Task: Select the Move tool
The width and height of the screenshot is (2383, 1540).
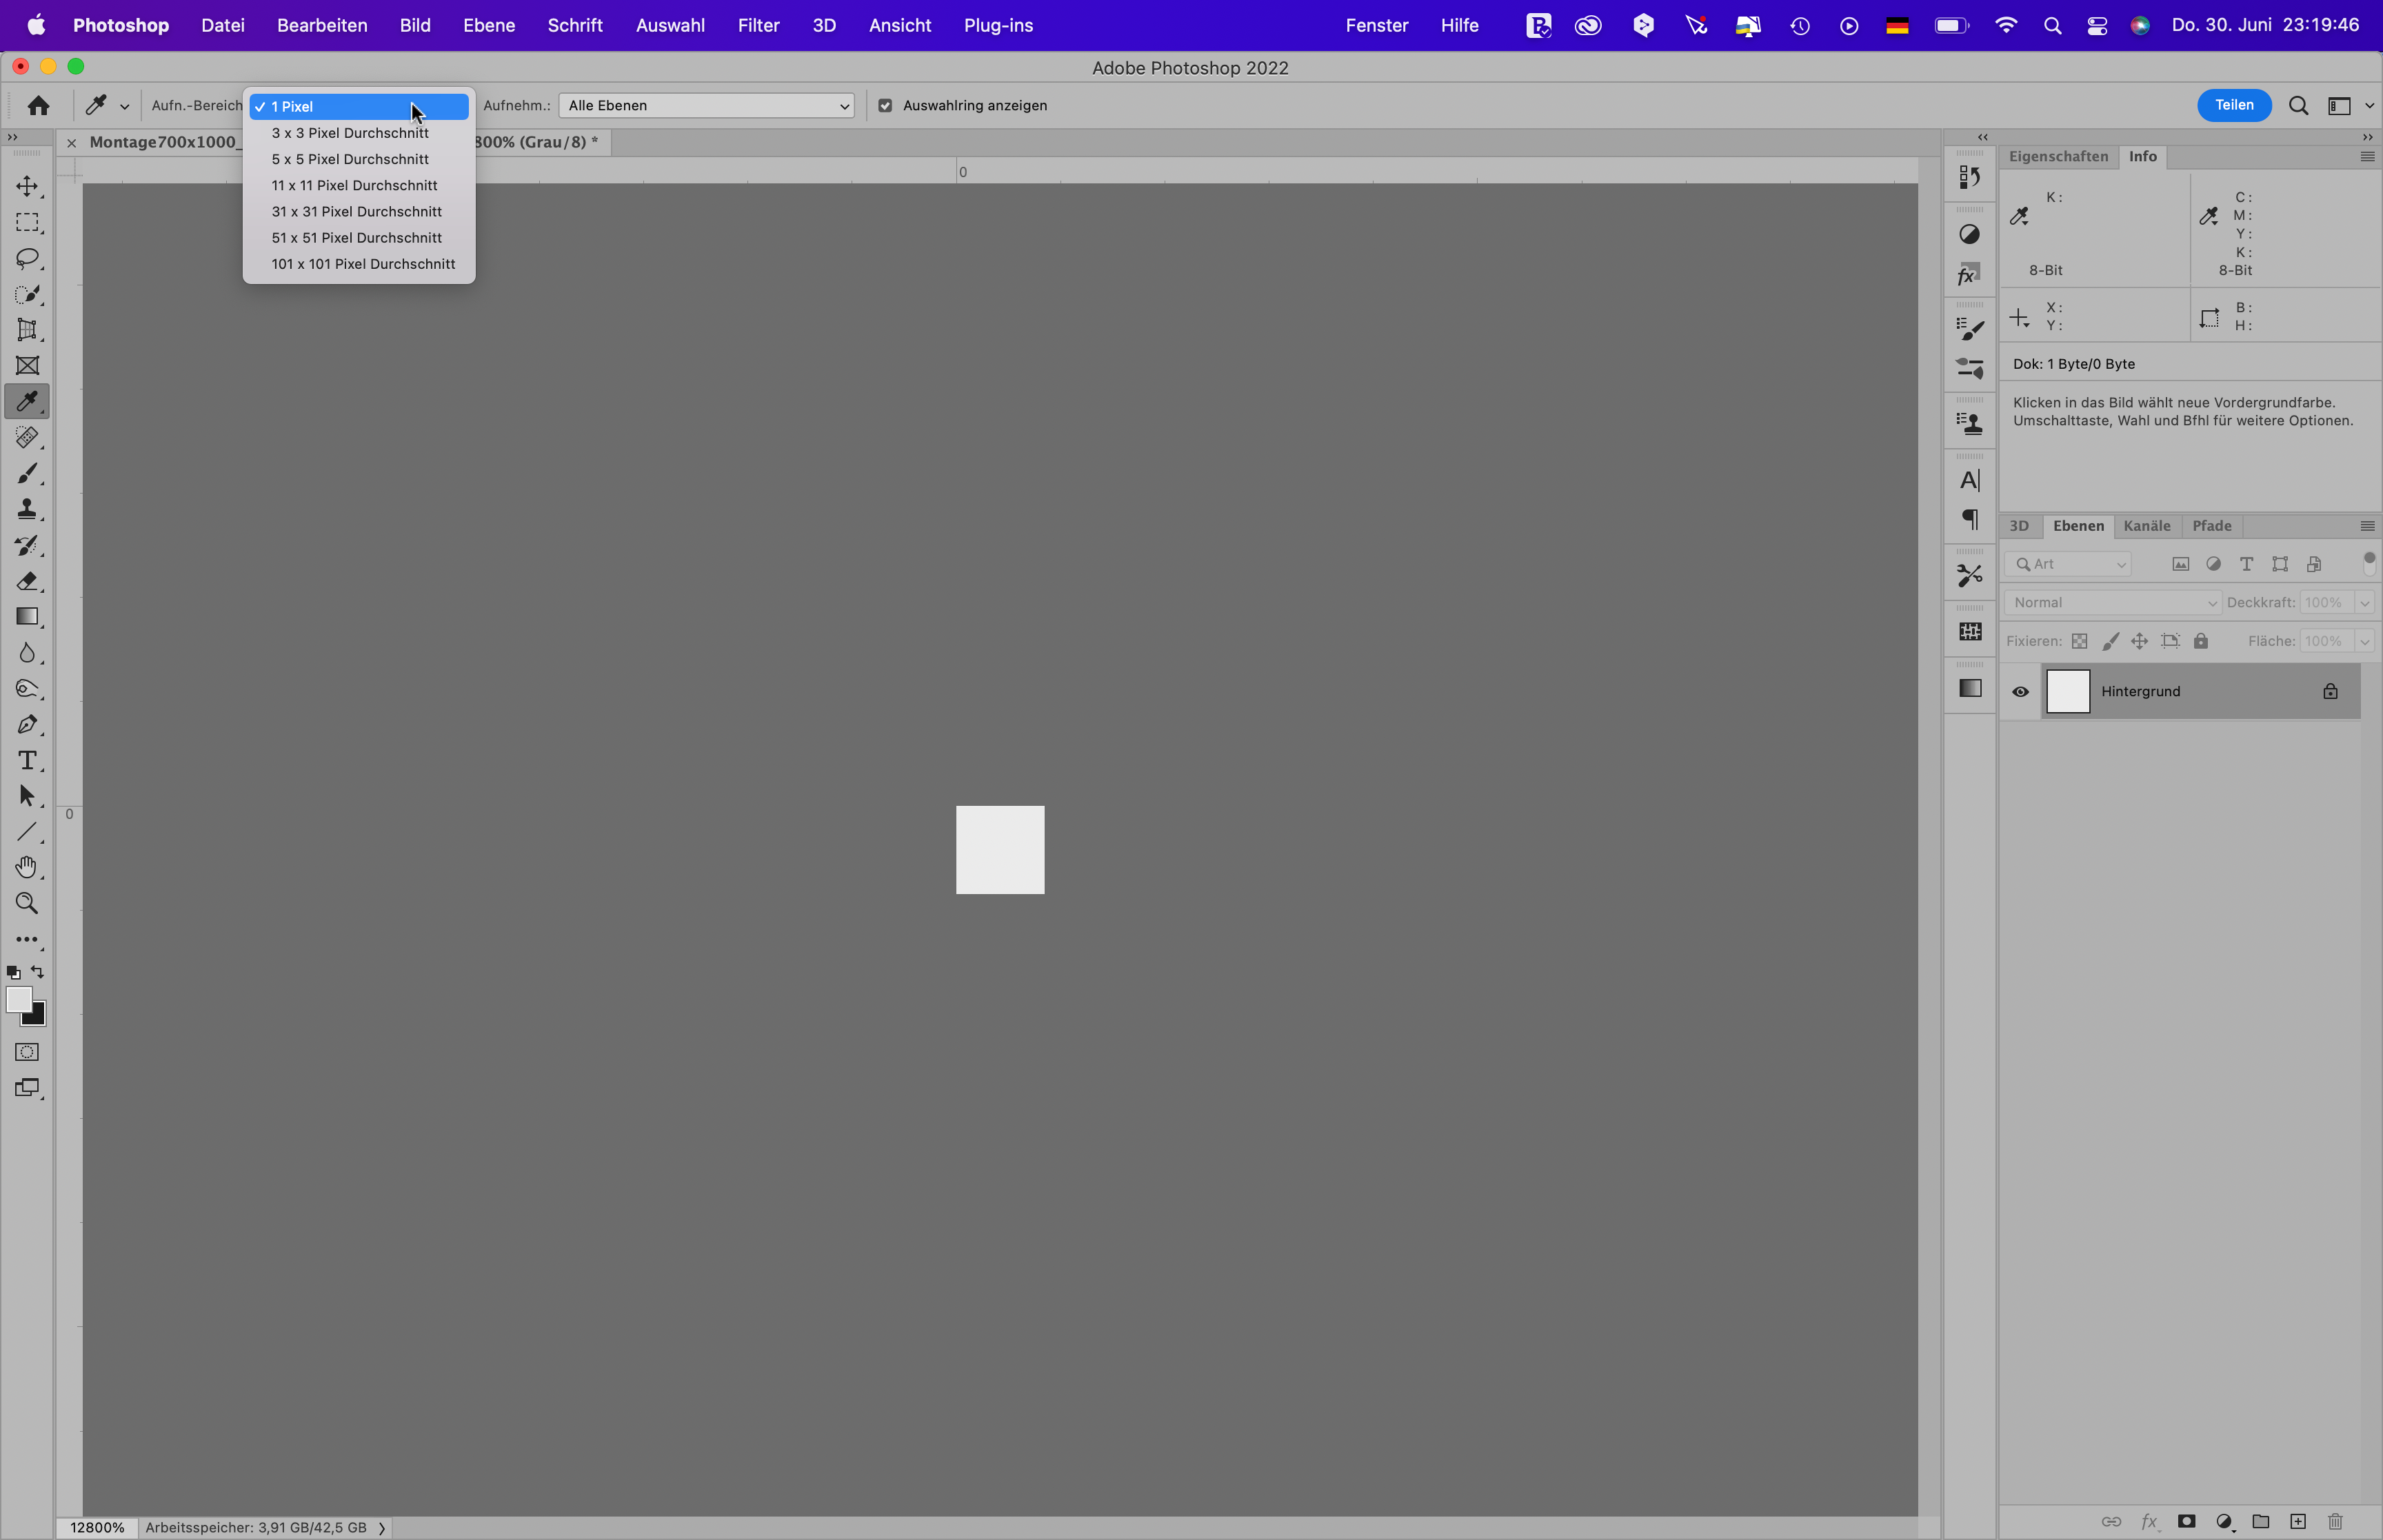Action: pos(27,186)
